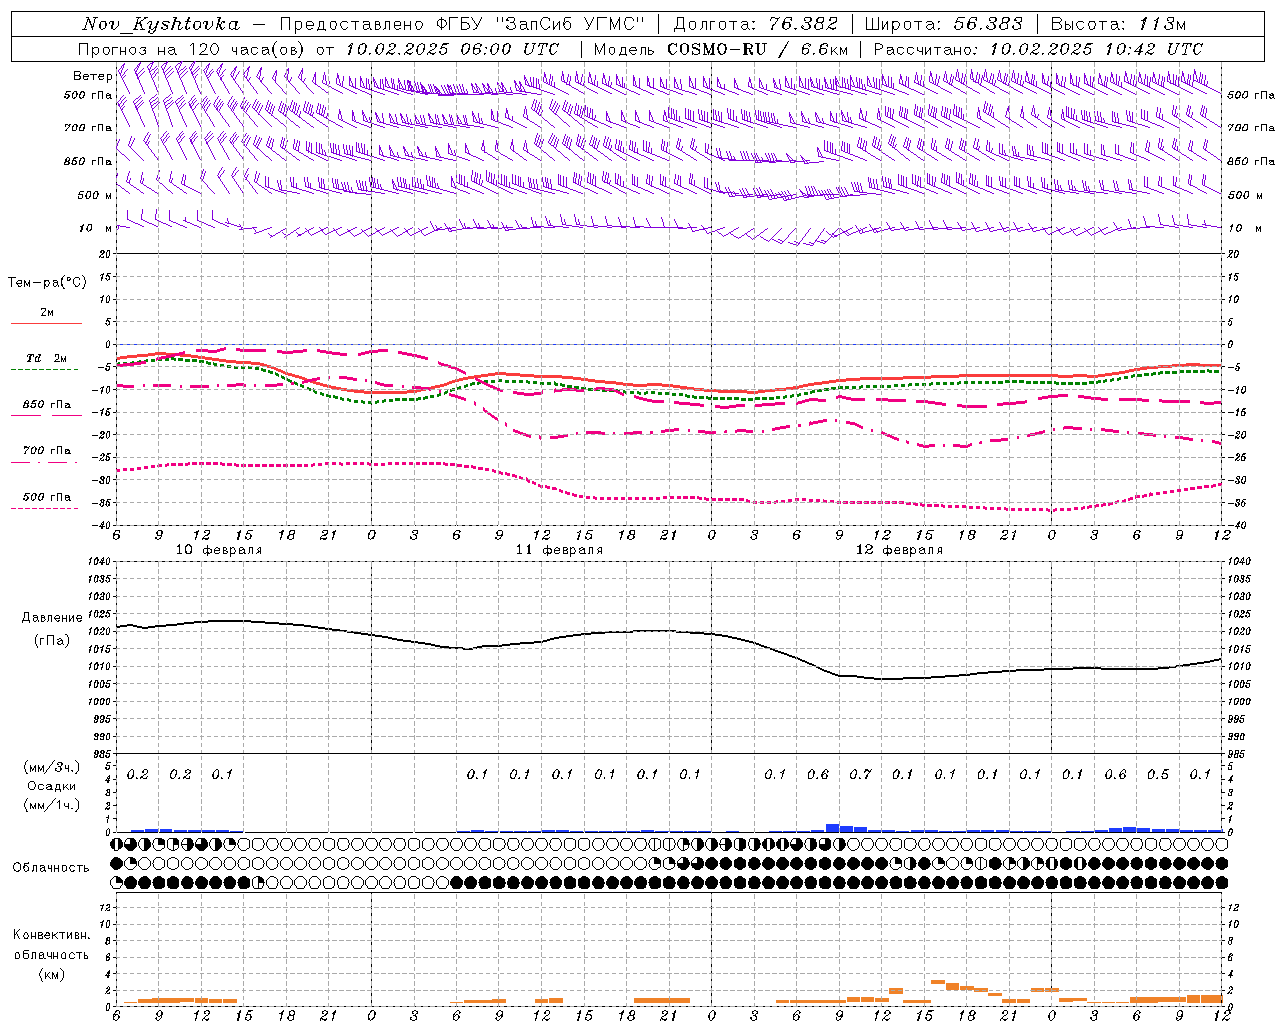Click the 10 февраля date label
This screenshot has width=1280, height=1024.
coord(220,550)
